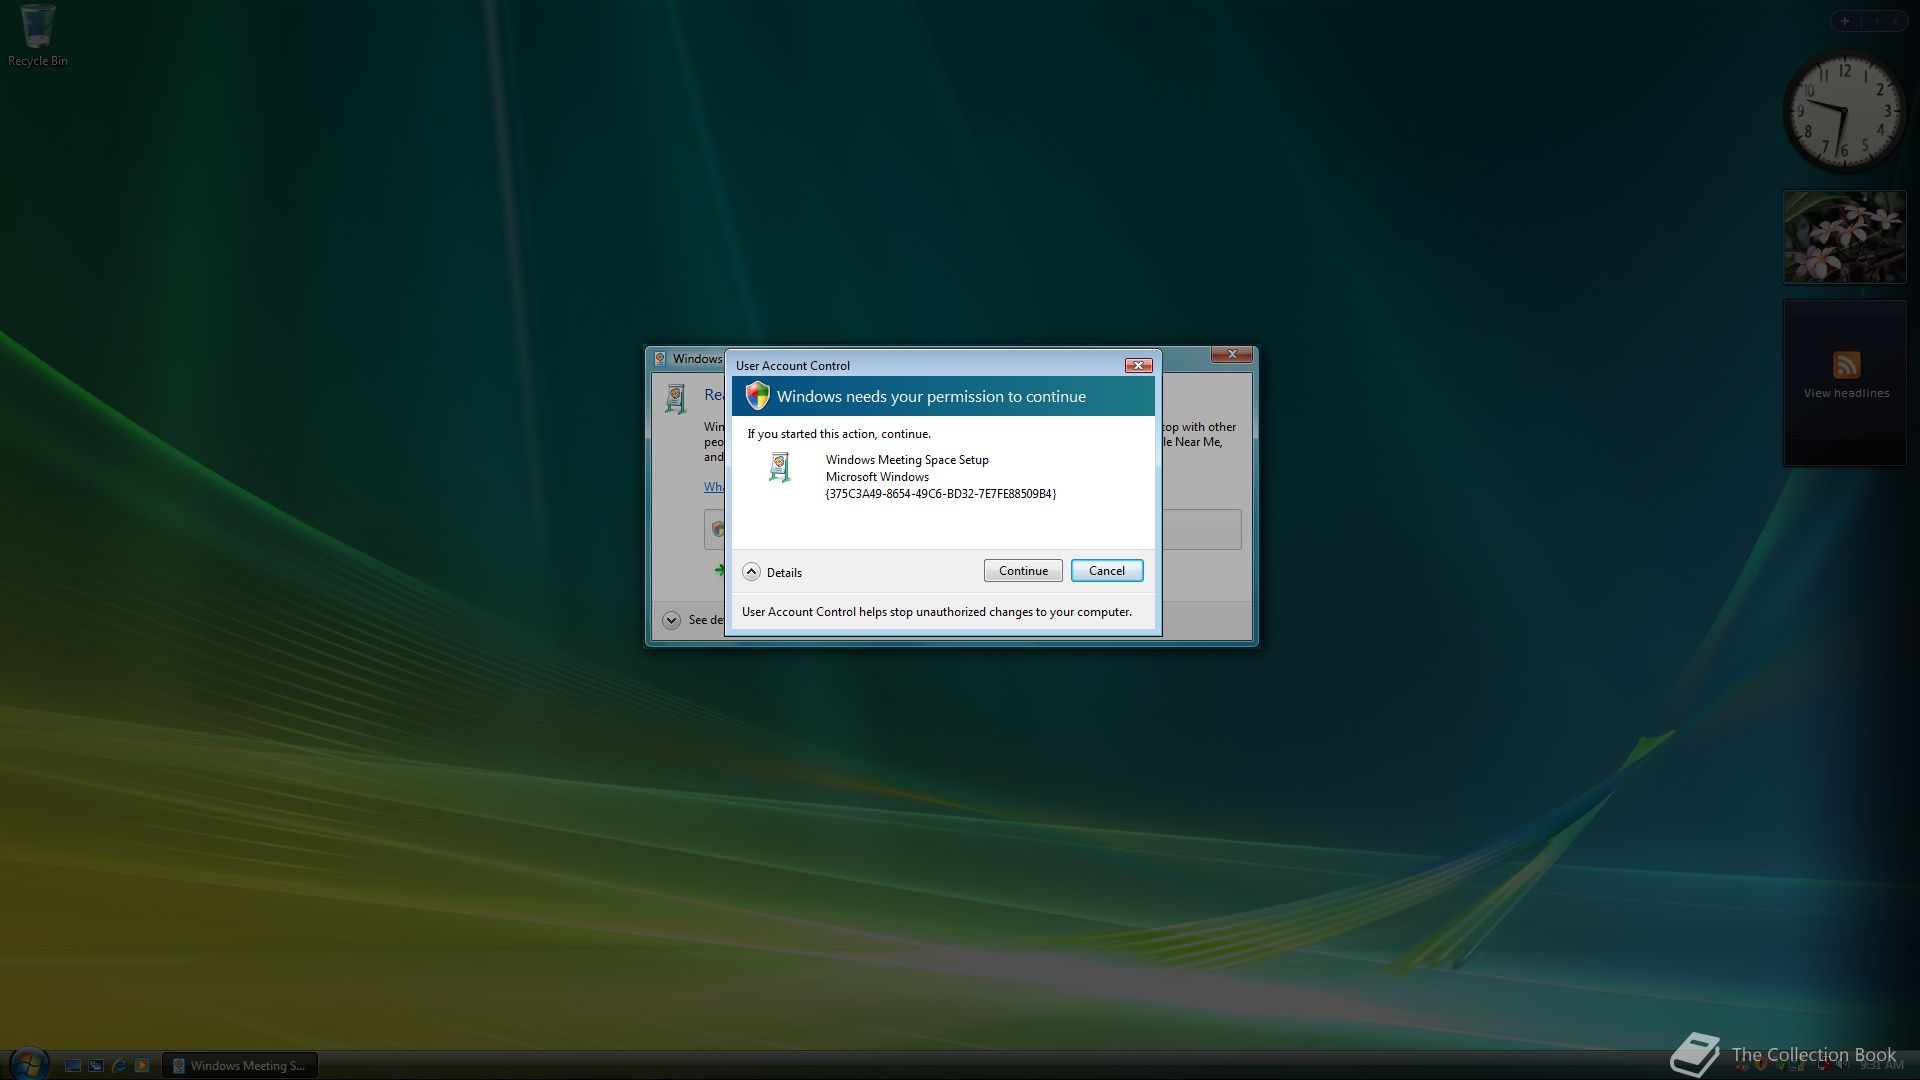Image resolution: width=1920 pixels, height=1080 pixels.
Task: Select the Windows Meeting S... taskbar button
Action: 240,1066
